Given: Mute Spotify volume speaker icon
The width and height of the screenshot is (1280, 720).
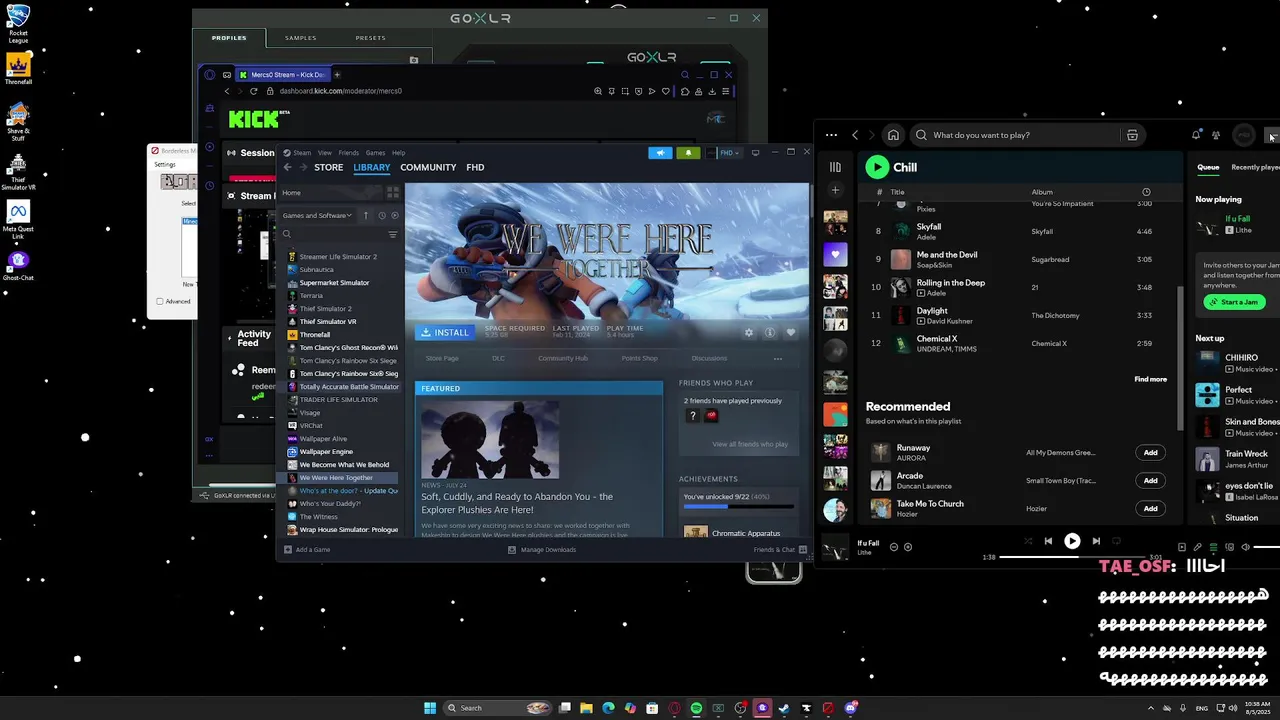Looking at the screenshot, I should point(1245,547).
